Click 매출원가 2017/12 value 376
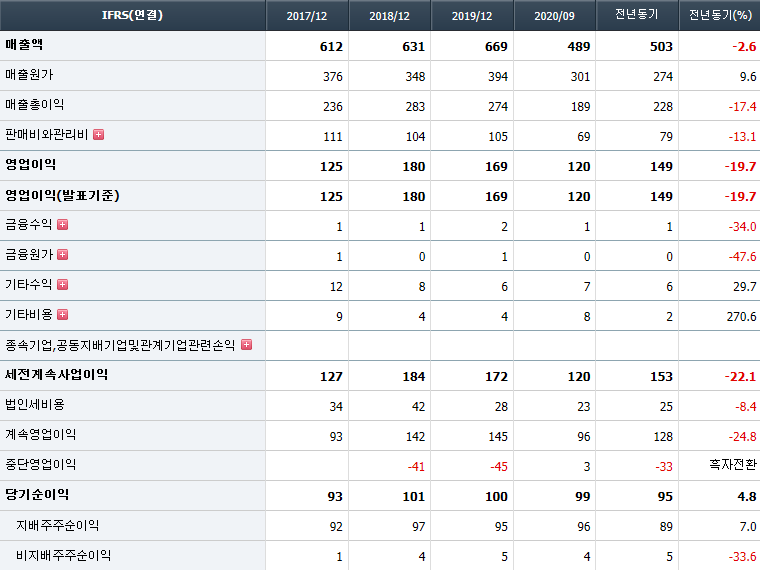Image resolution: width=760 pixels, height=570 pixels. click(x=332, y=77)
